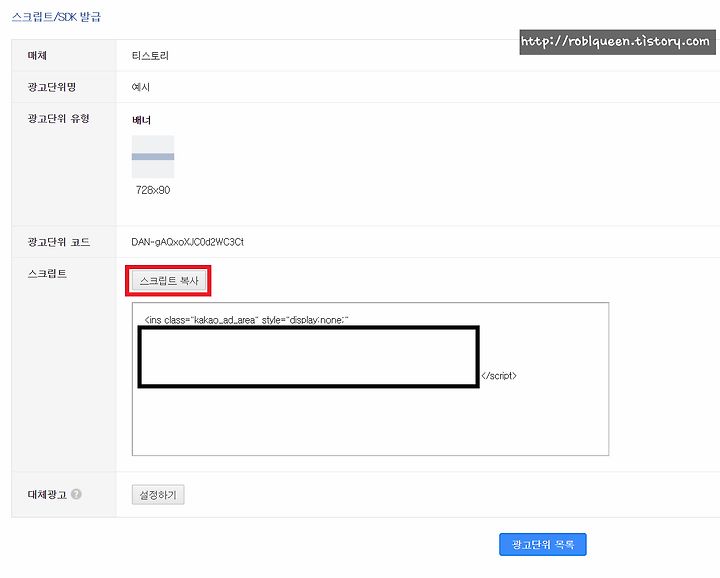
Task: Open the 광고단위 목록 button
Action: point(543,544)
